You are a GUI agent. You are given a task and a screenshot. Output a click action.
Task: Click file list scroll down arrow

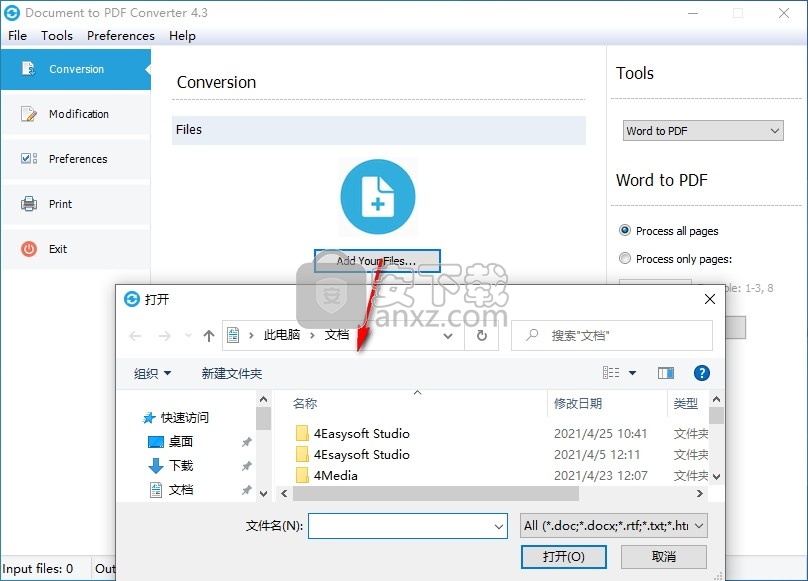pyautogui.click(x=716, y=477)
